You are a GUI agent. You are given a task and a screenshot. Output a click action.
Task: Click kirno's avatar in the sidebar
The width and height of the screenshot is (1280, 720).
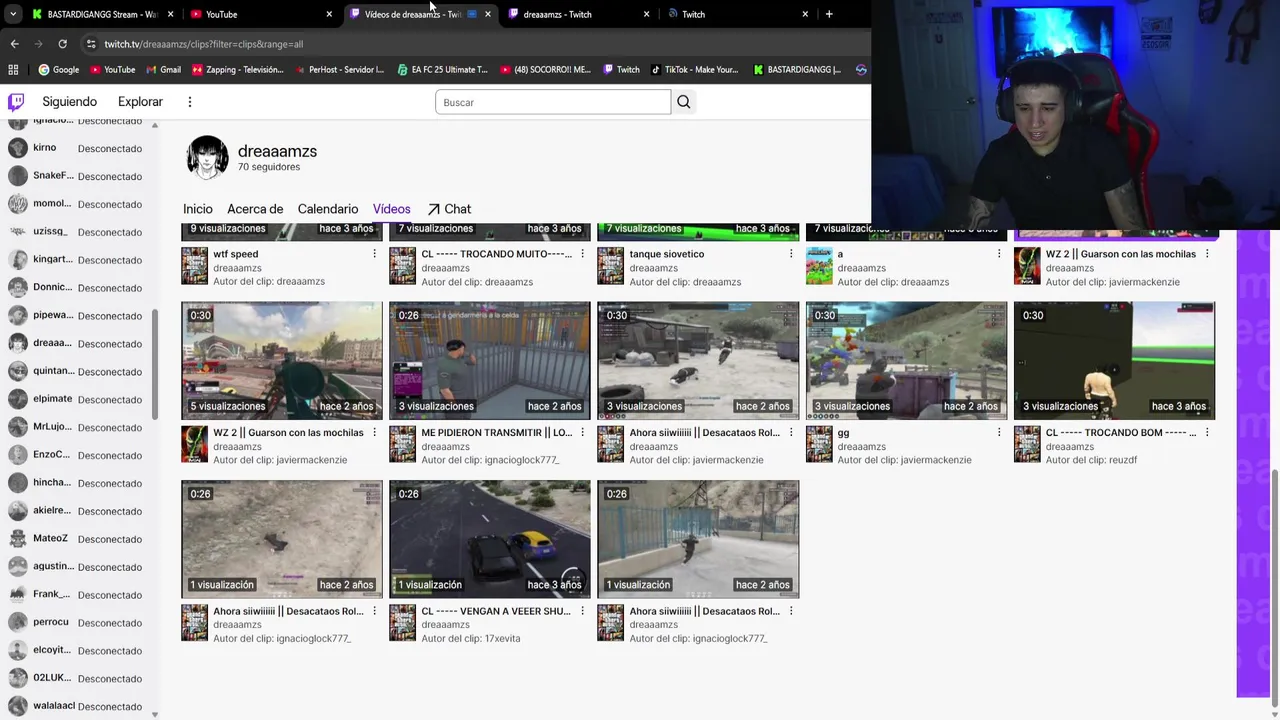17,148
